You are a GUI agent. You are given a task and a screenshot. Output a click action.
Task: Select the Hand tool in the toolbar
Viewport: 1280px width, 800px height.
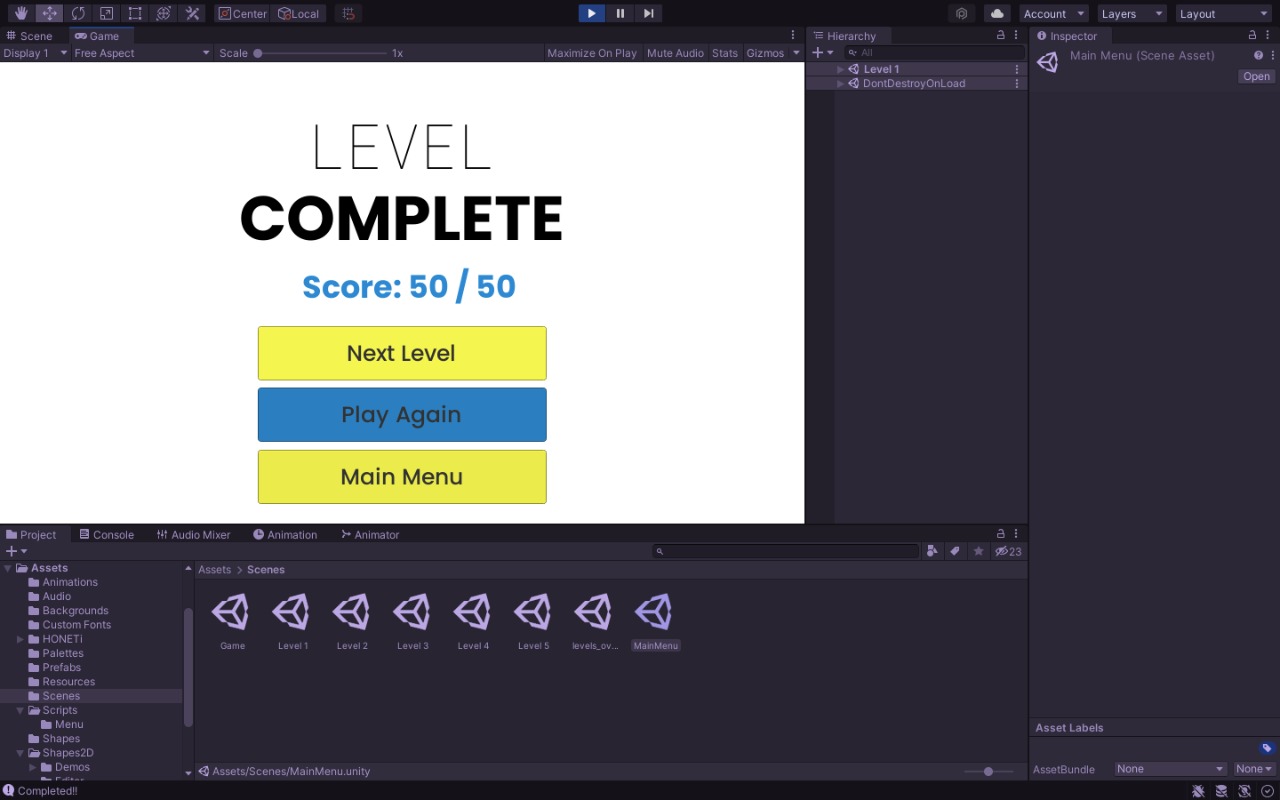click(x=21, y=13)
